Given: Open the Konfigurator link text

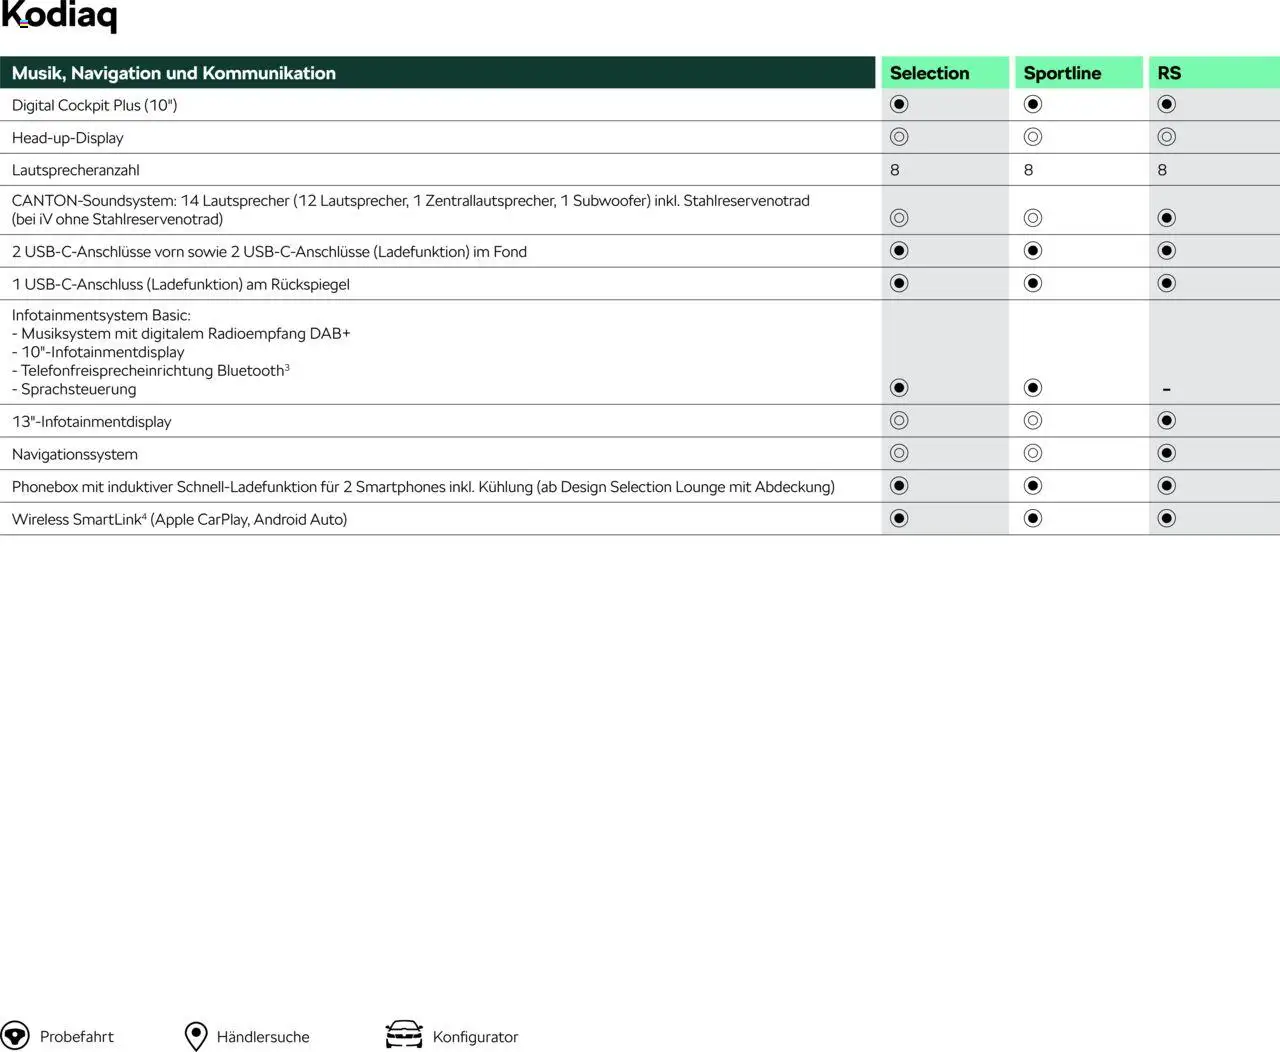Looking at the screenshot, I should [475, 1037].
